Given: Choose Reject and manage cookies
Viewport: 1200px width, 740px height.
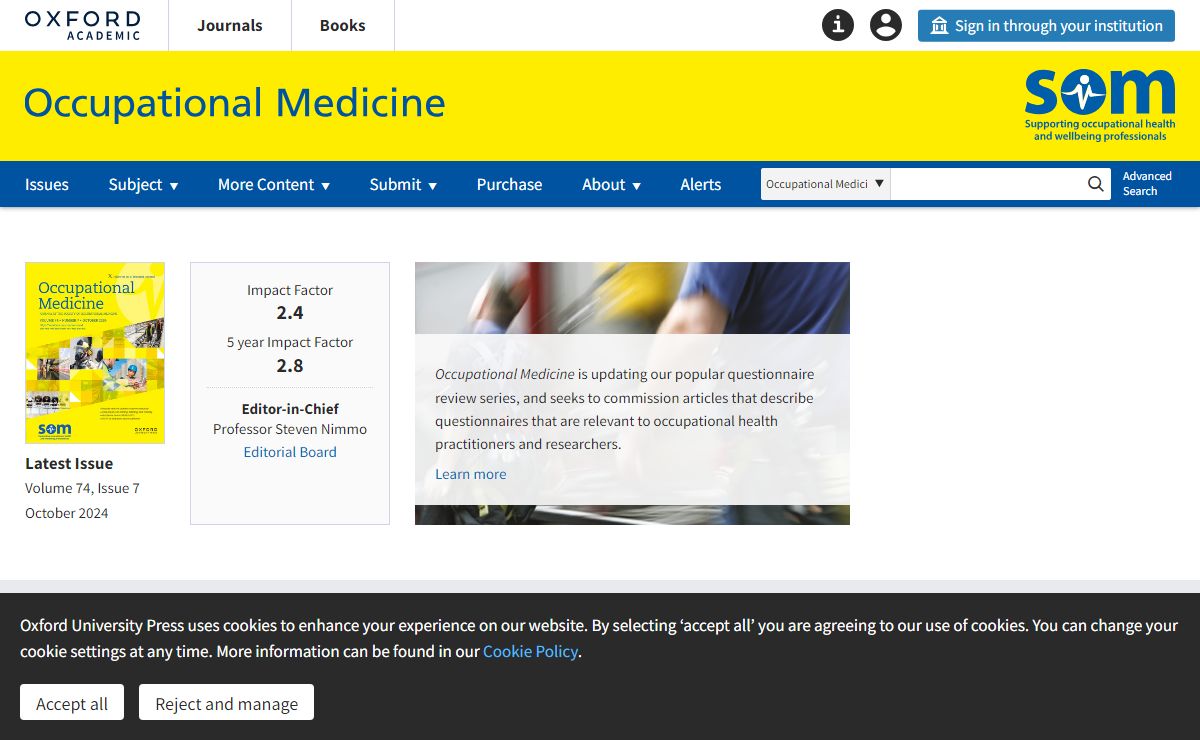Looking at the screenshot, I should click(x=226, y=703).
